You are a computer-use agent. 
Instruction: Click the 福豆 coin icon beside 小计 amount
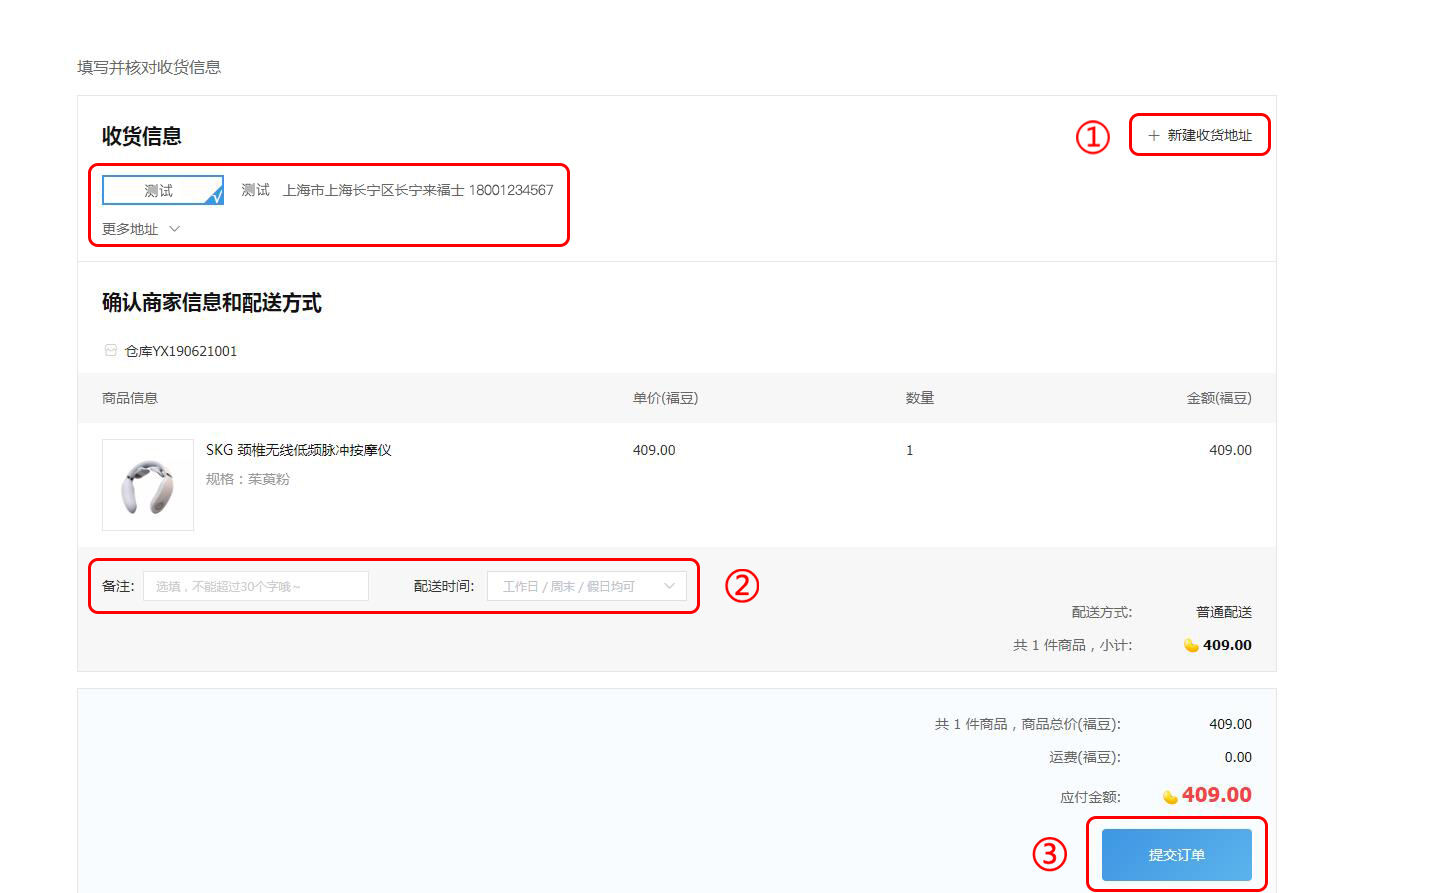tap(1191, 645)
